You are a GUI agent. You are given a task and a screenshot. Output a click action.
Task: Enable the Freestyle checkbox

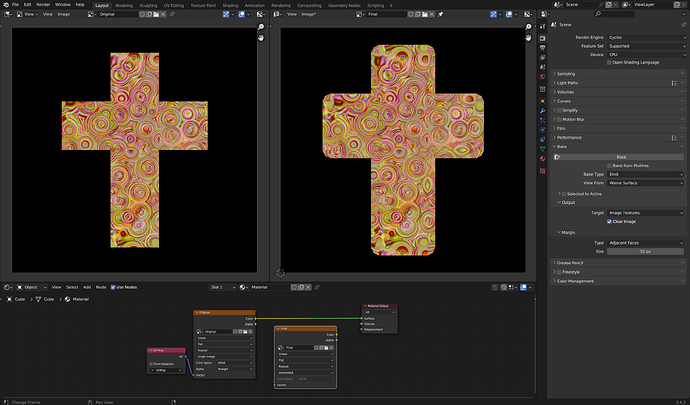pos(559,272)
